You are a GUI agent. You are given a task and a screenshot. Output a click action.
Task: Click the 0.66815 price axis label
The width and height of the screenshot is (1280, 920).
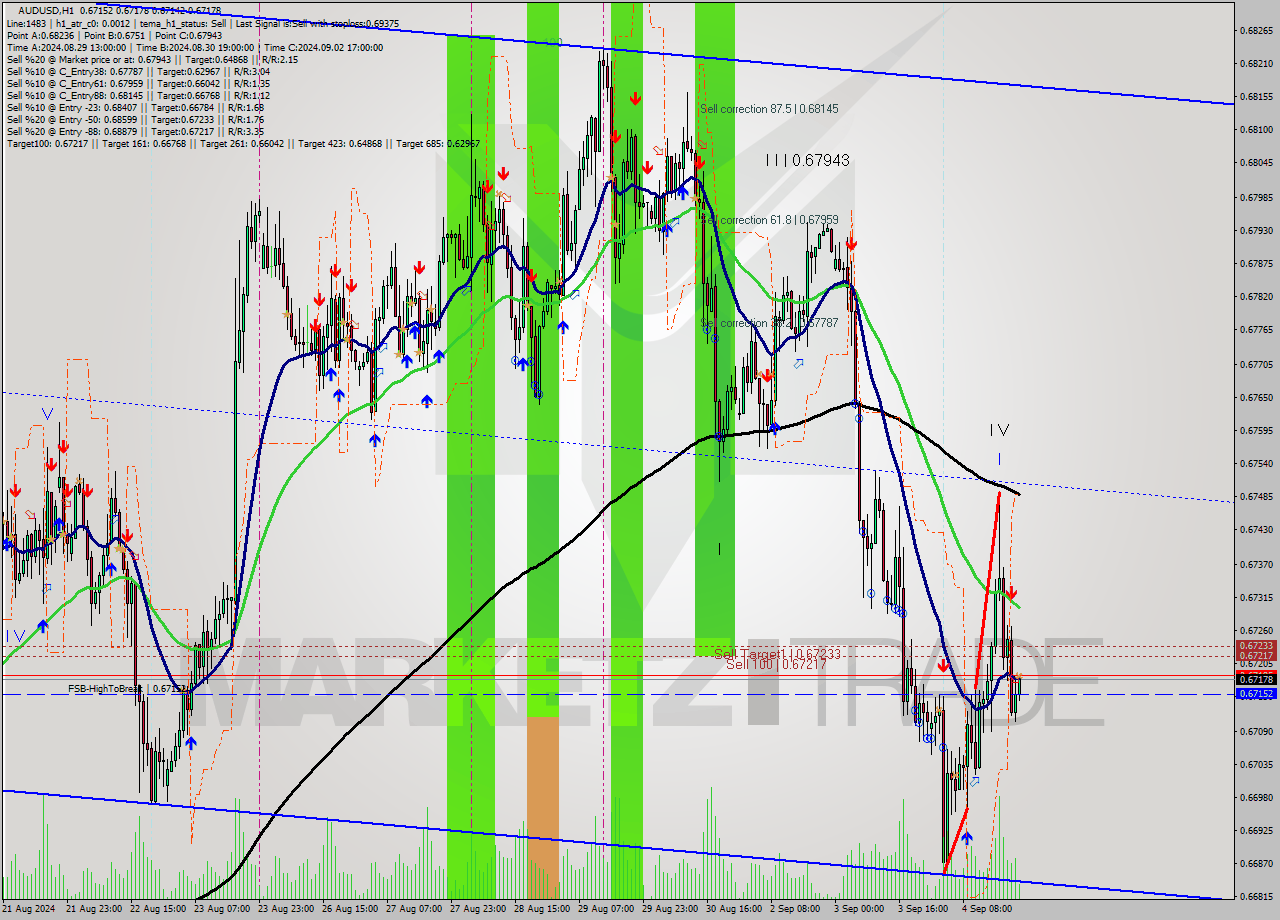coord(1256,898)
